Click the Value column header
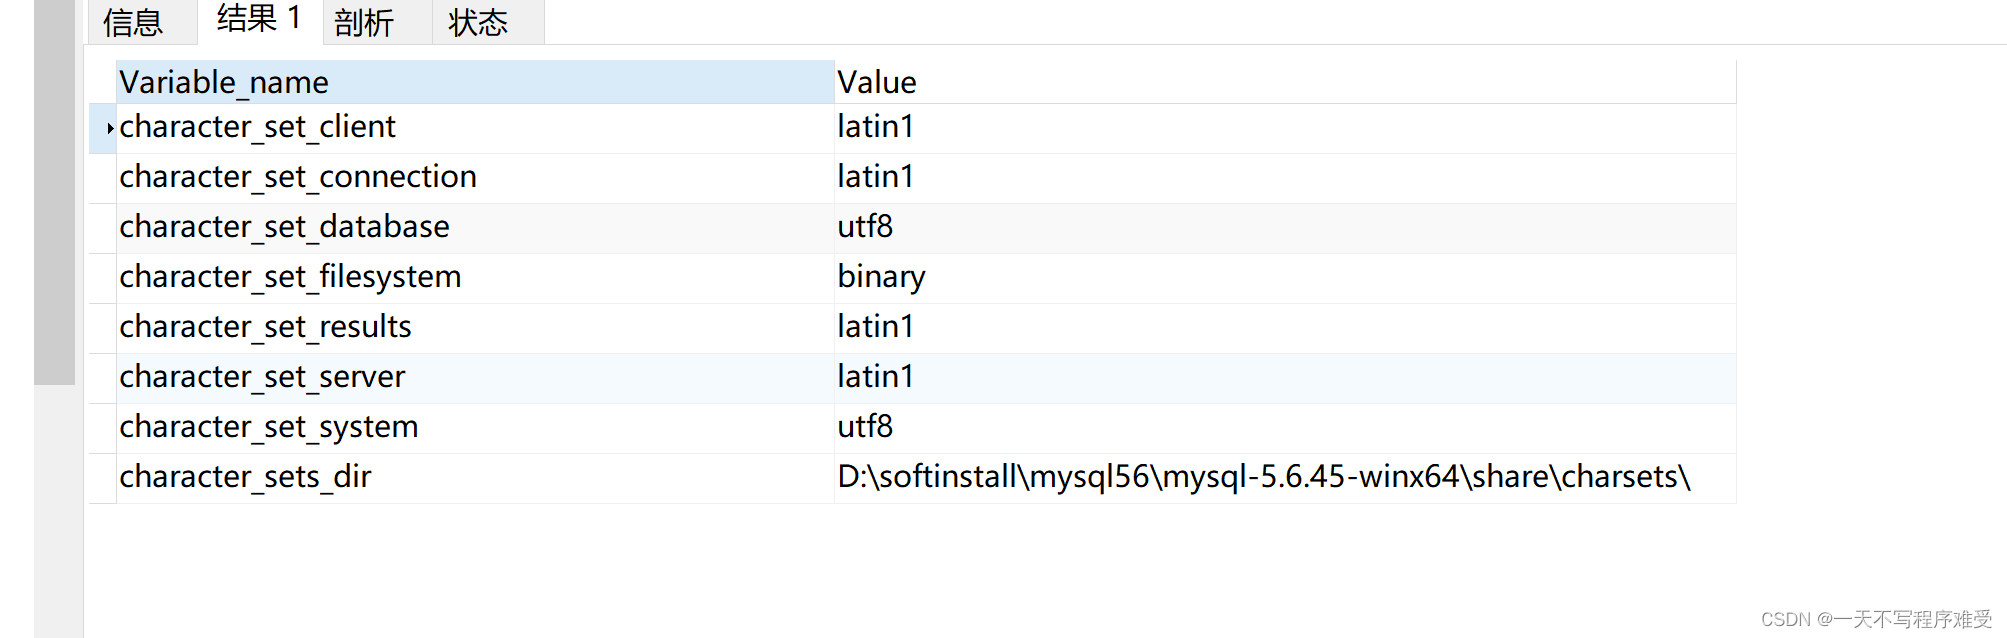The height and width of the screenshot is (638, 2007). pyautogui.click(x=1285, y=82)
